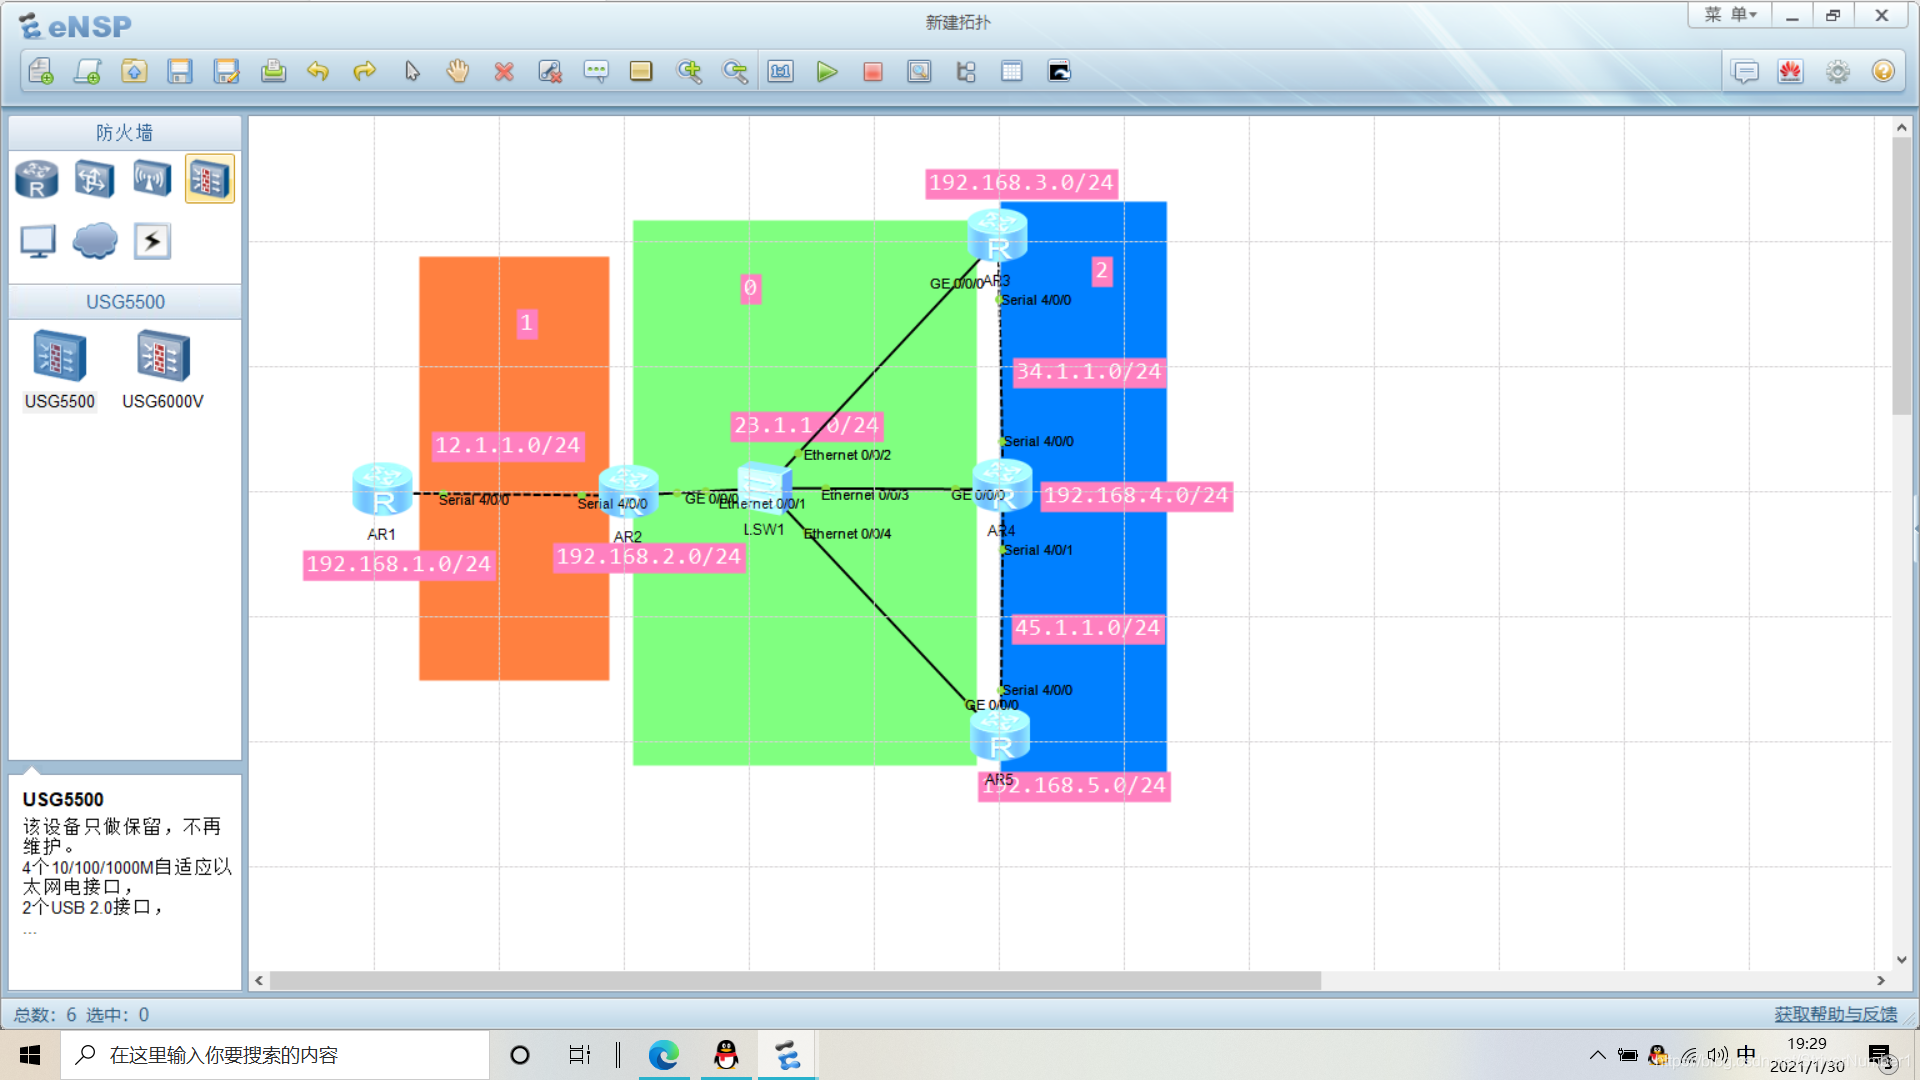Select the rectangle palette drawing tool
1920x1080 pixels.
click(641, 72)
